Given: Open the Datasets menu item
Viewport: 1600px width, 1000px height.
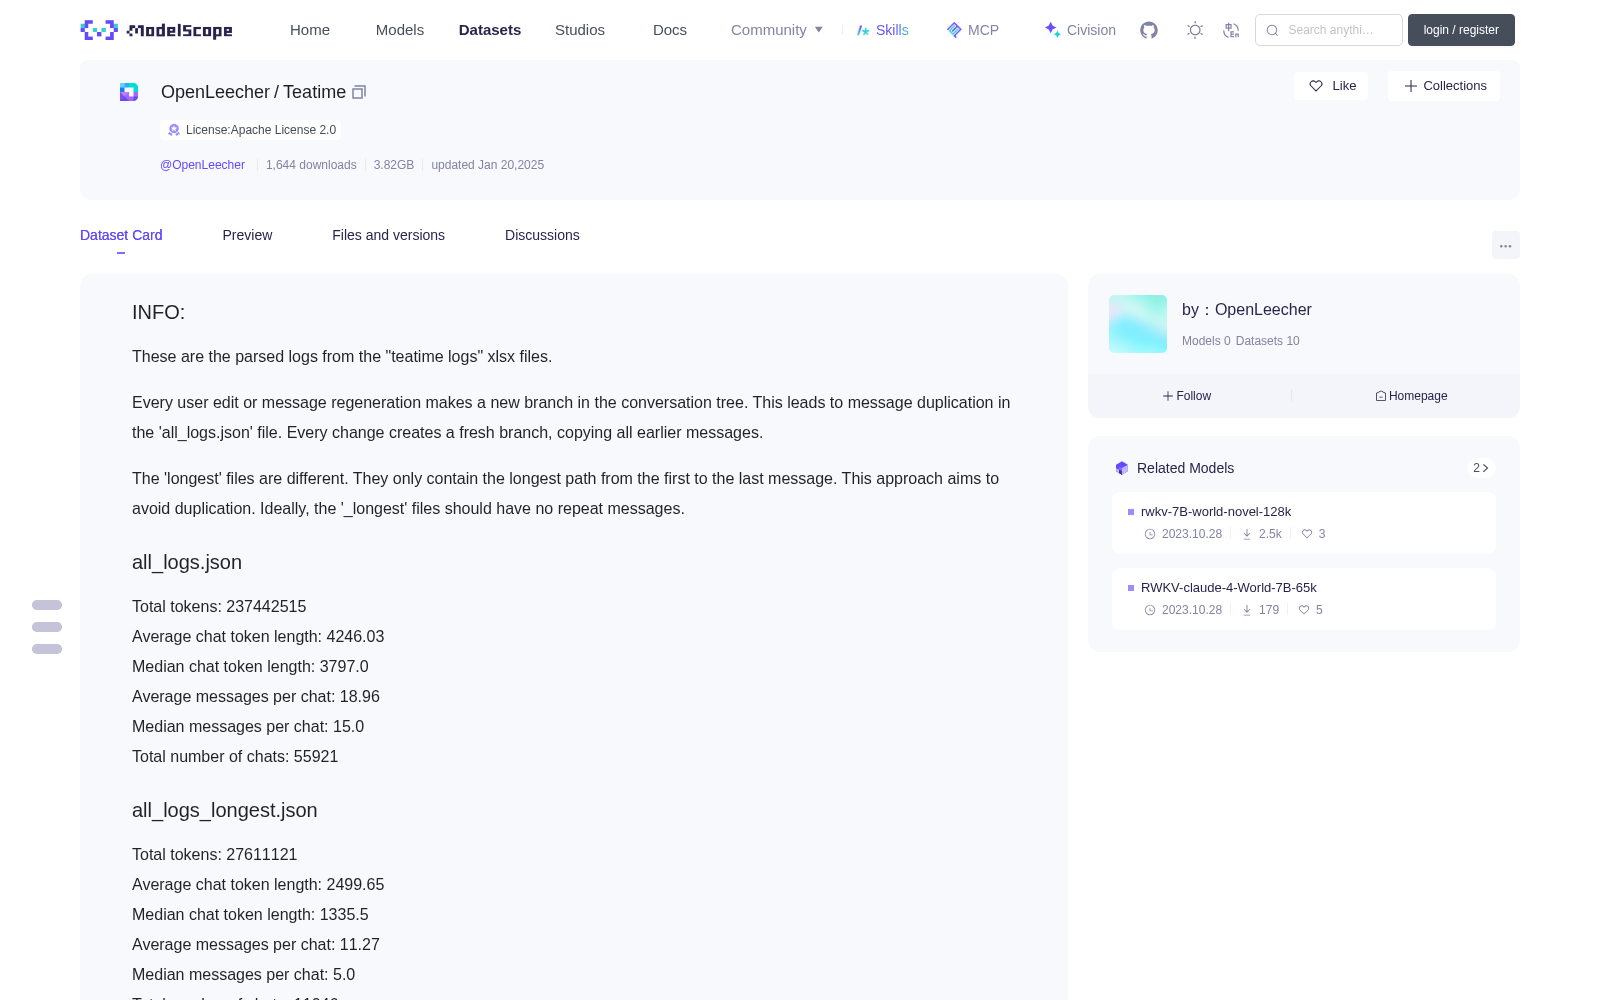Looking at the screenshot, I should click(490, 30).
